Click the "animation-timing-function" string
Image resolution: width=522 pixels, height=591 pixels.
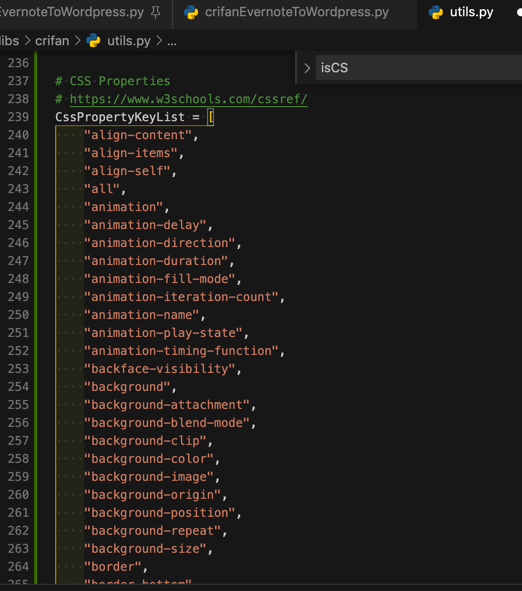pos(181,351)
